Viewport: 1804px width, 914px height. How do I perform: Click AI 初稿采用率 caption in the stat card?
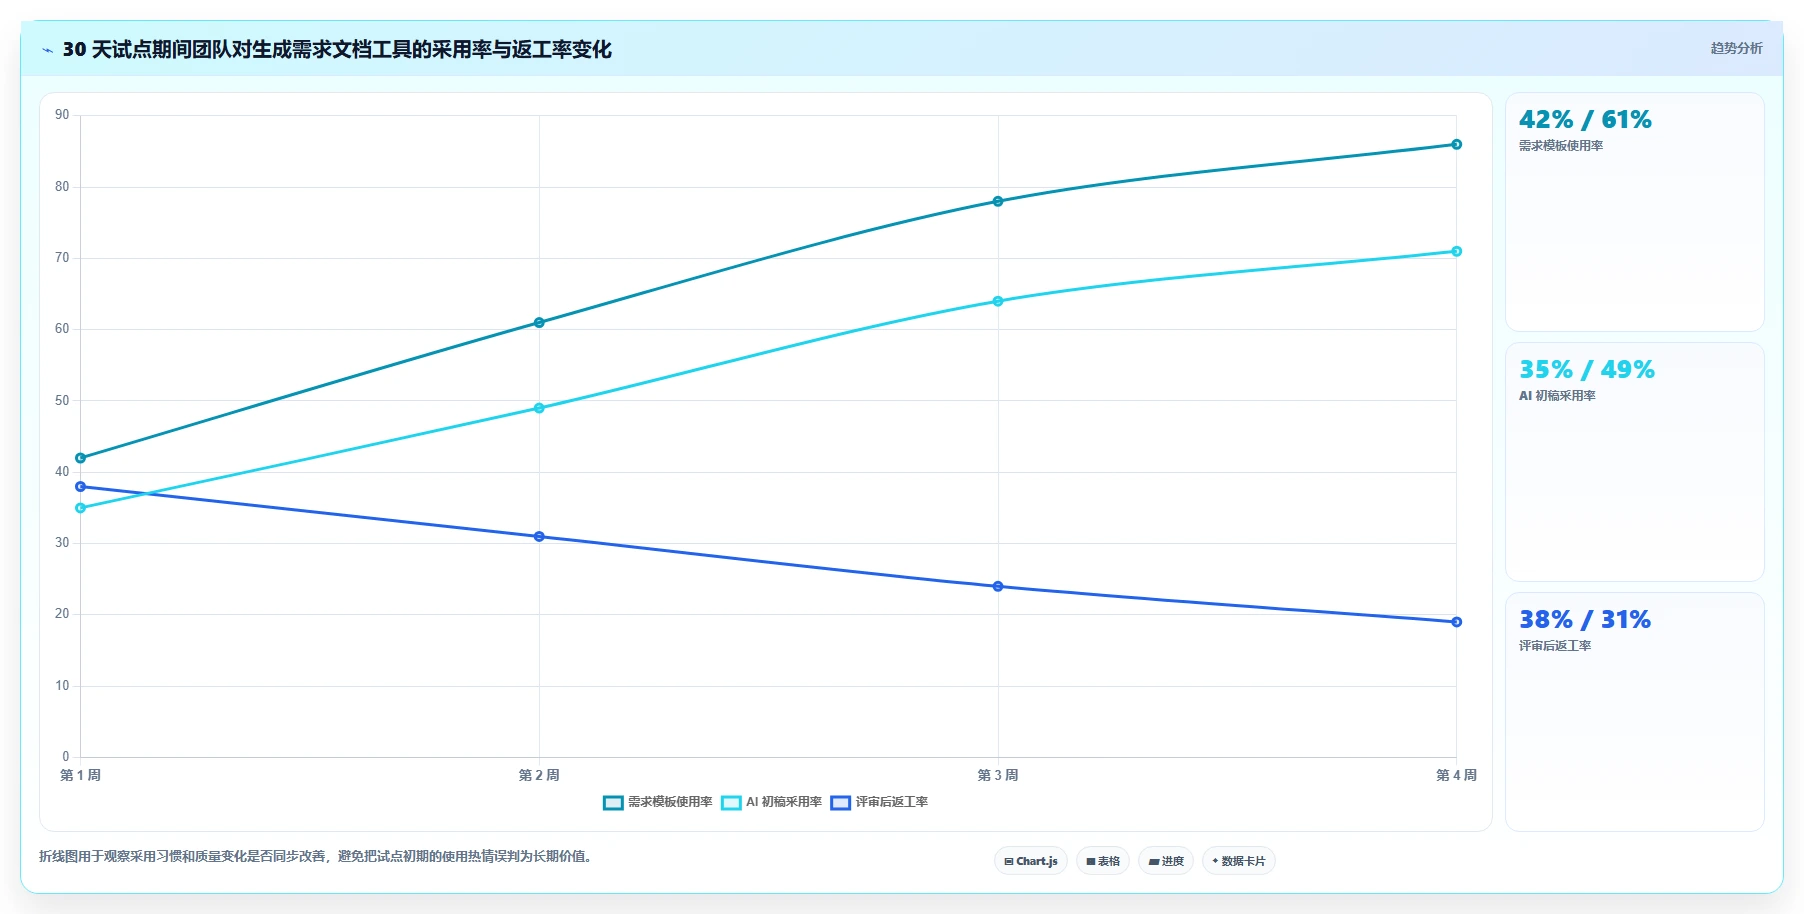pyautogui.click(x=1557, y=396)
